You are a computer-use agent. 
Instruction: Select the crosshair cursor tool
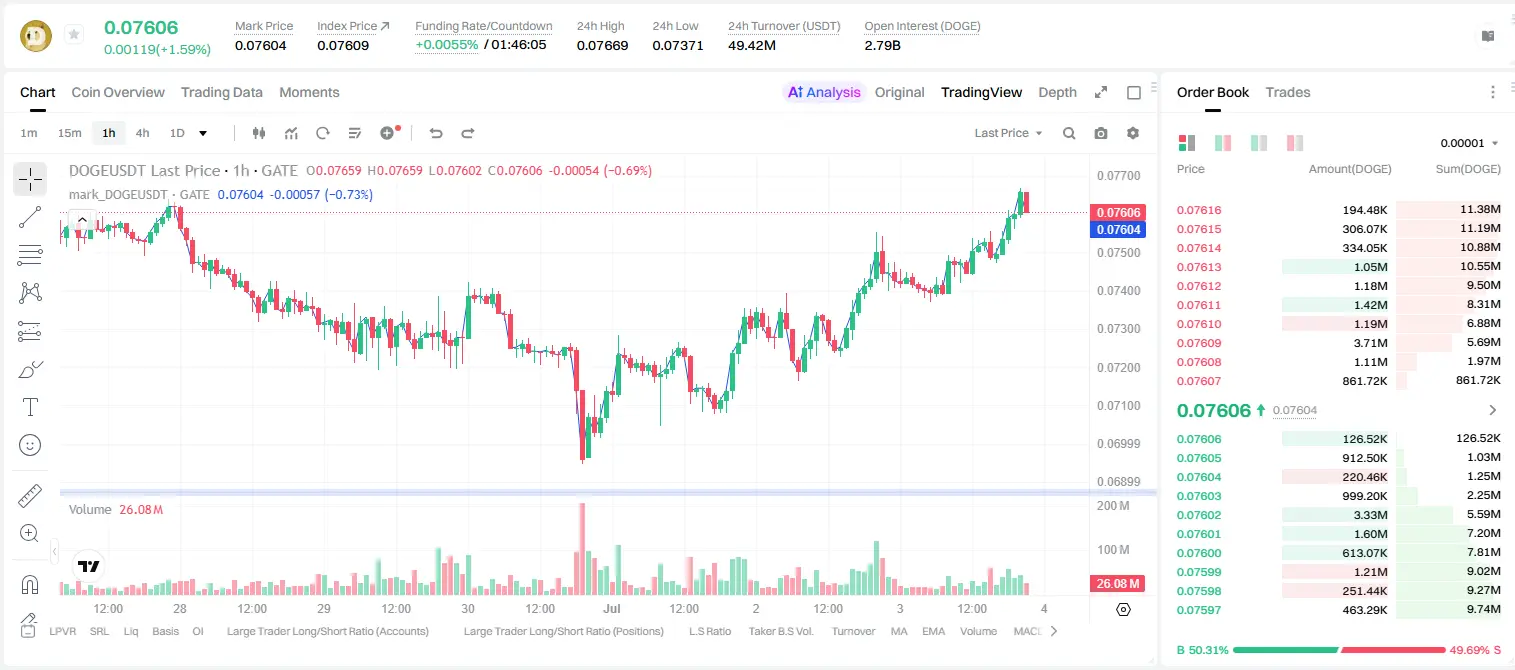click(x=30, y=180)
